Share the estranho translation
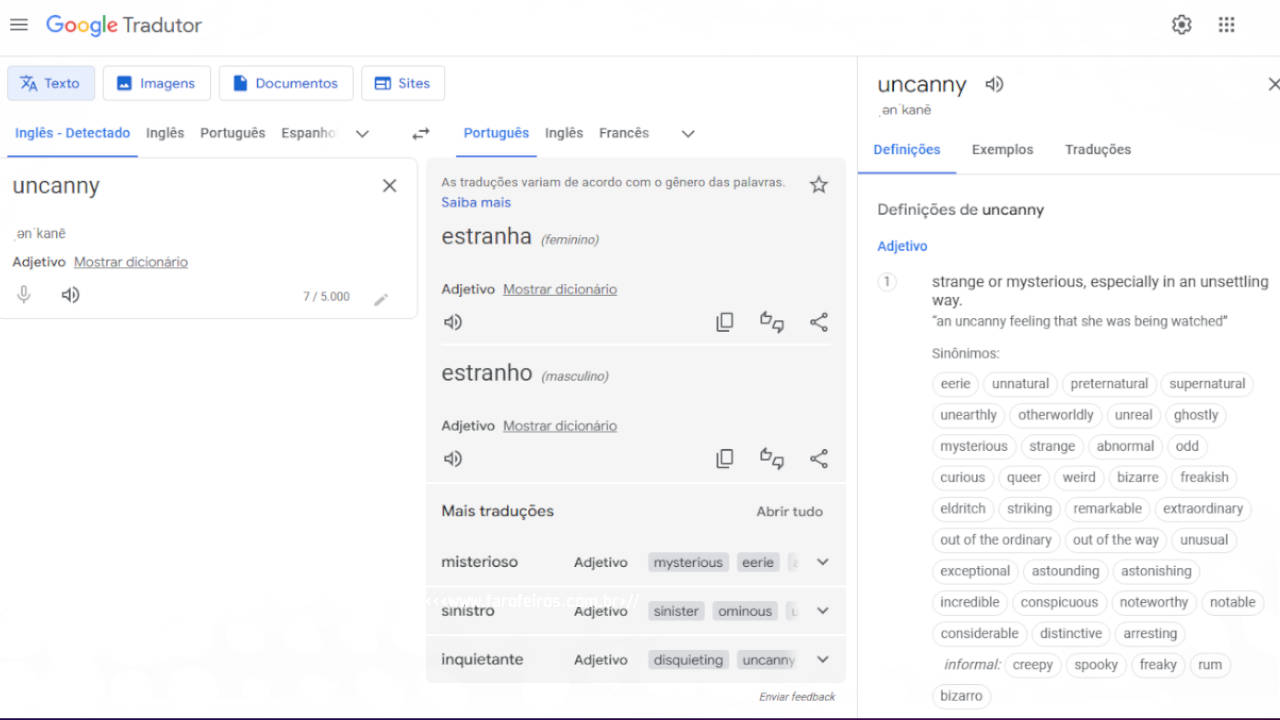1280x720 pixels. point(819,459)
